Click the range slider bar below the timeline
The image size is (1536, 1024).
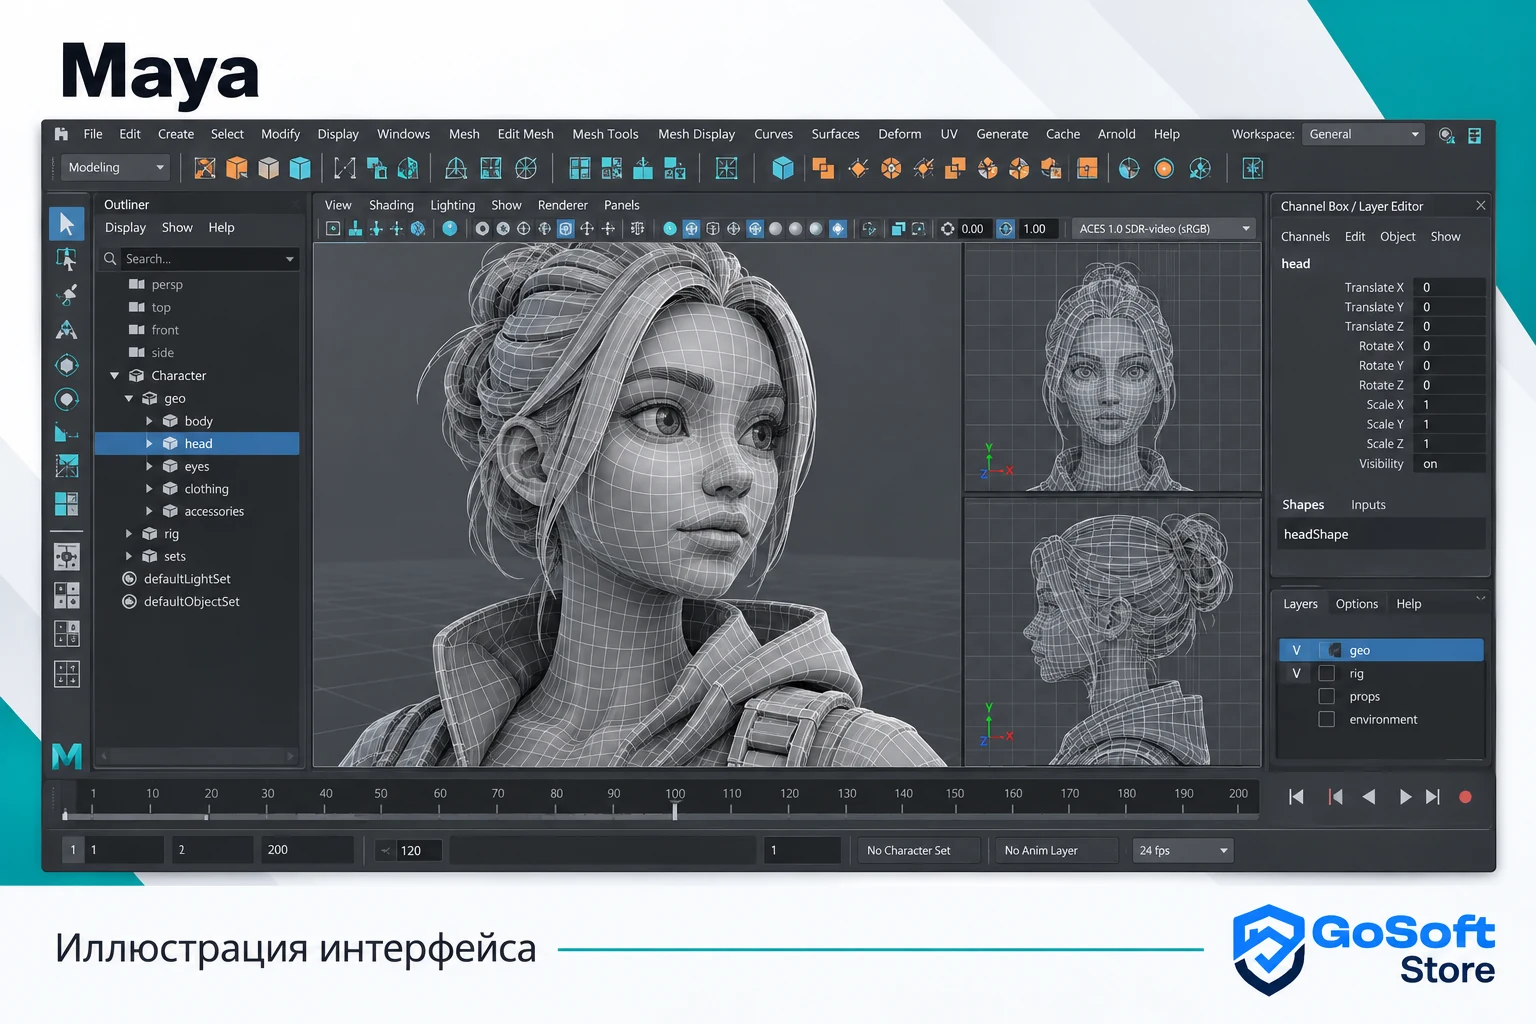602,851
